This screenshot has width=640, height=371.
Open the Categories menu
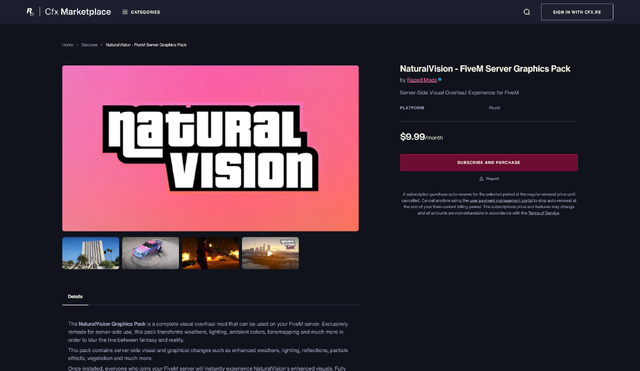(x=141, y=12)
